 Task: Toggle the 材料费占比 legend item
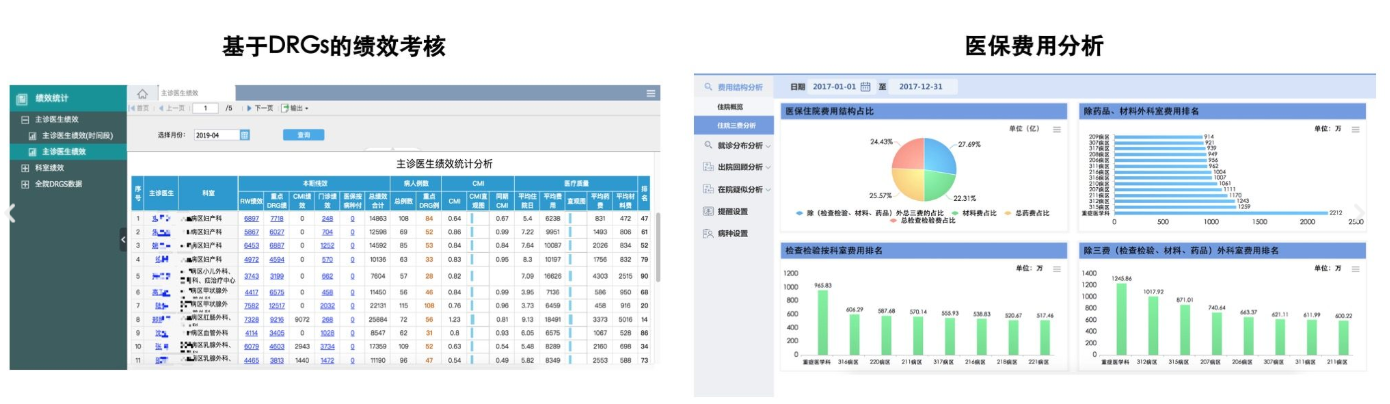pyautogui.click(x=976, y=212)
